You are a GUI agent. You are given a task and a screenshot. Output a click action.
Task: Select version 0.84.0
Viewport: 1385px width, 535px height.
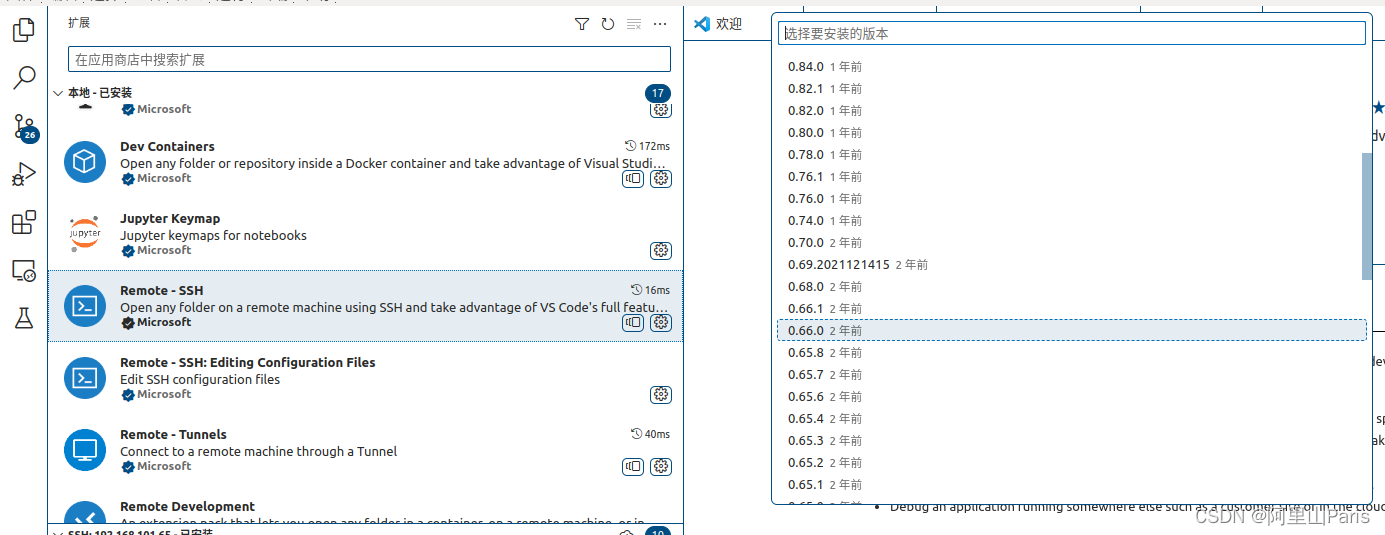click(x=1071, y=67)
